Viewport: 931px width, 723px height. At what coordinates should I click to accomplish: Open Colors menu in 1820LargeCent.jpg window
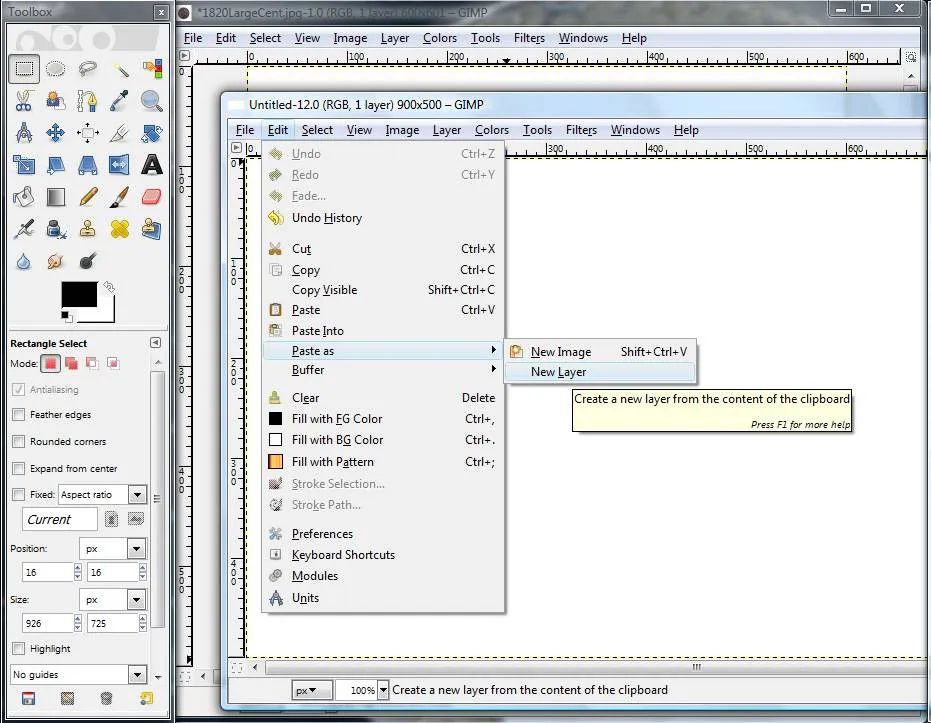tap(440, 38)
